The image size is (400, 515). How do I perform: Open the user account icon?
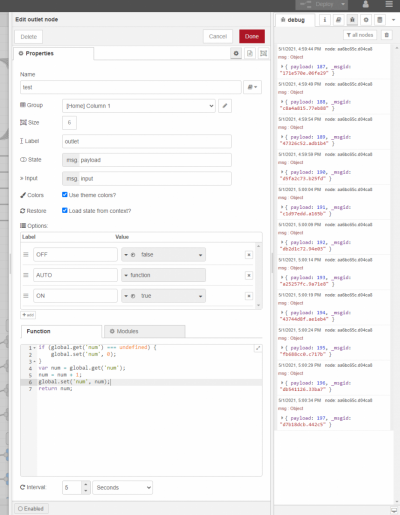[x=366, y=4]
